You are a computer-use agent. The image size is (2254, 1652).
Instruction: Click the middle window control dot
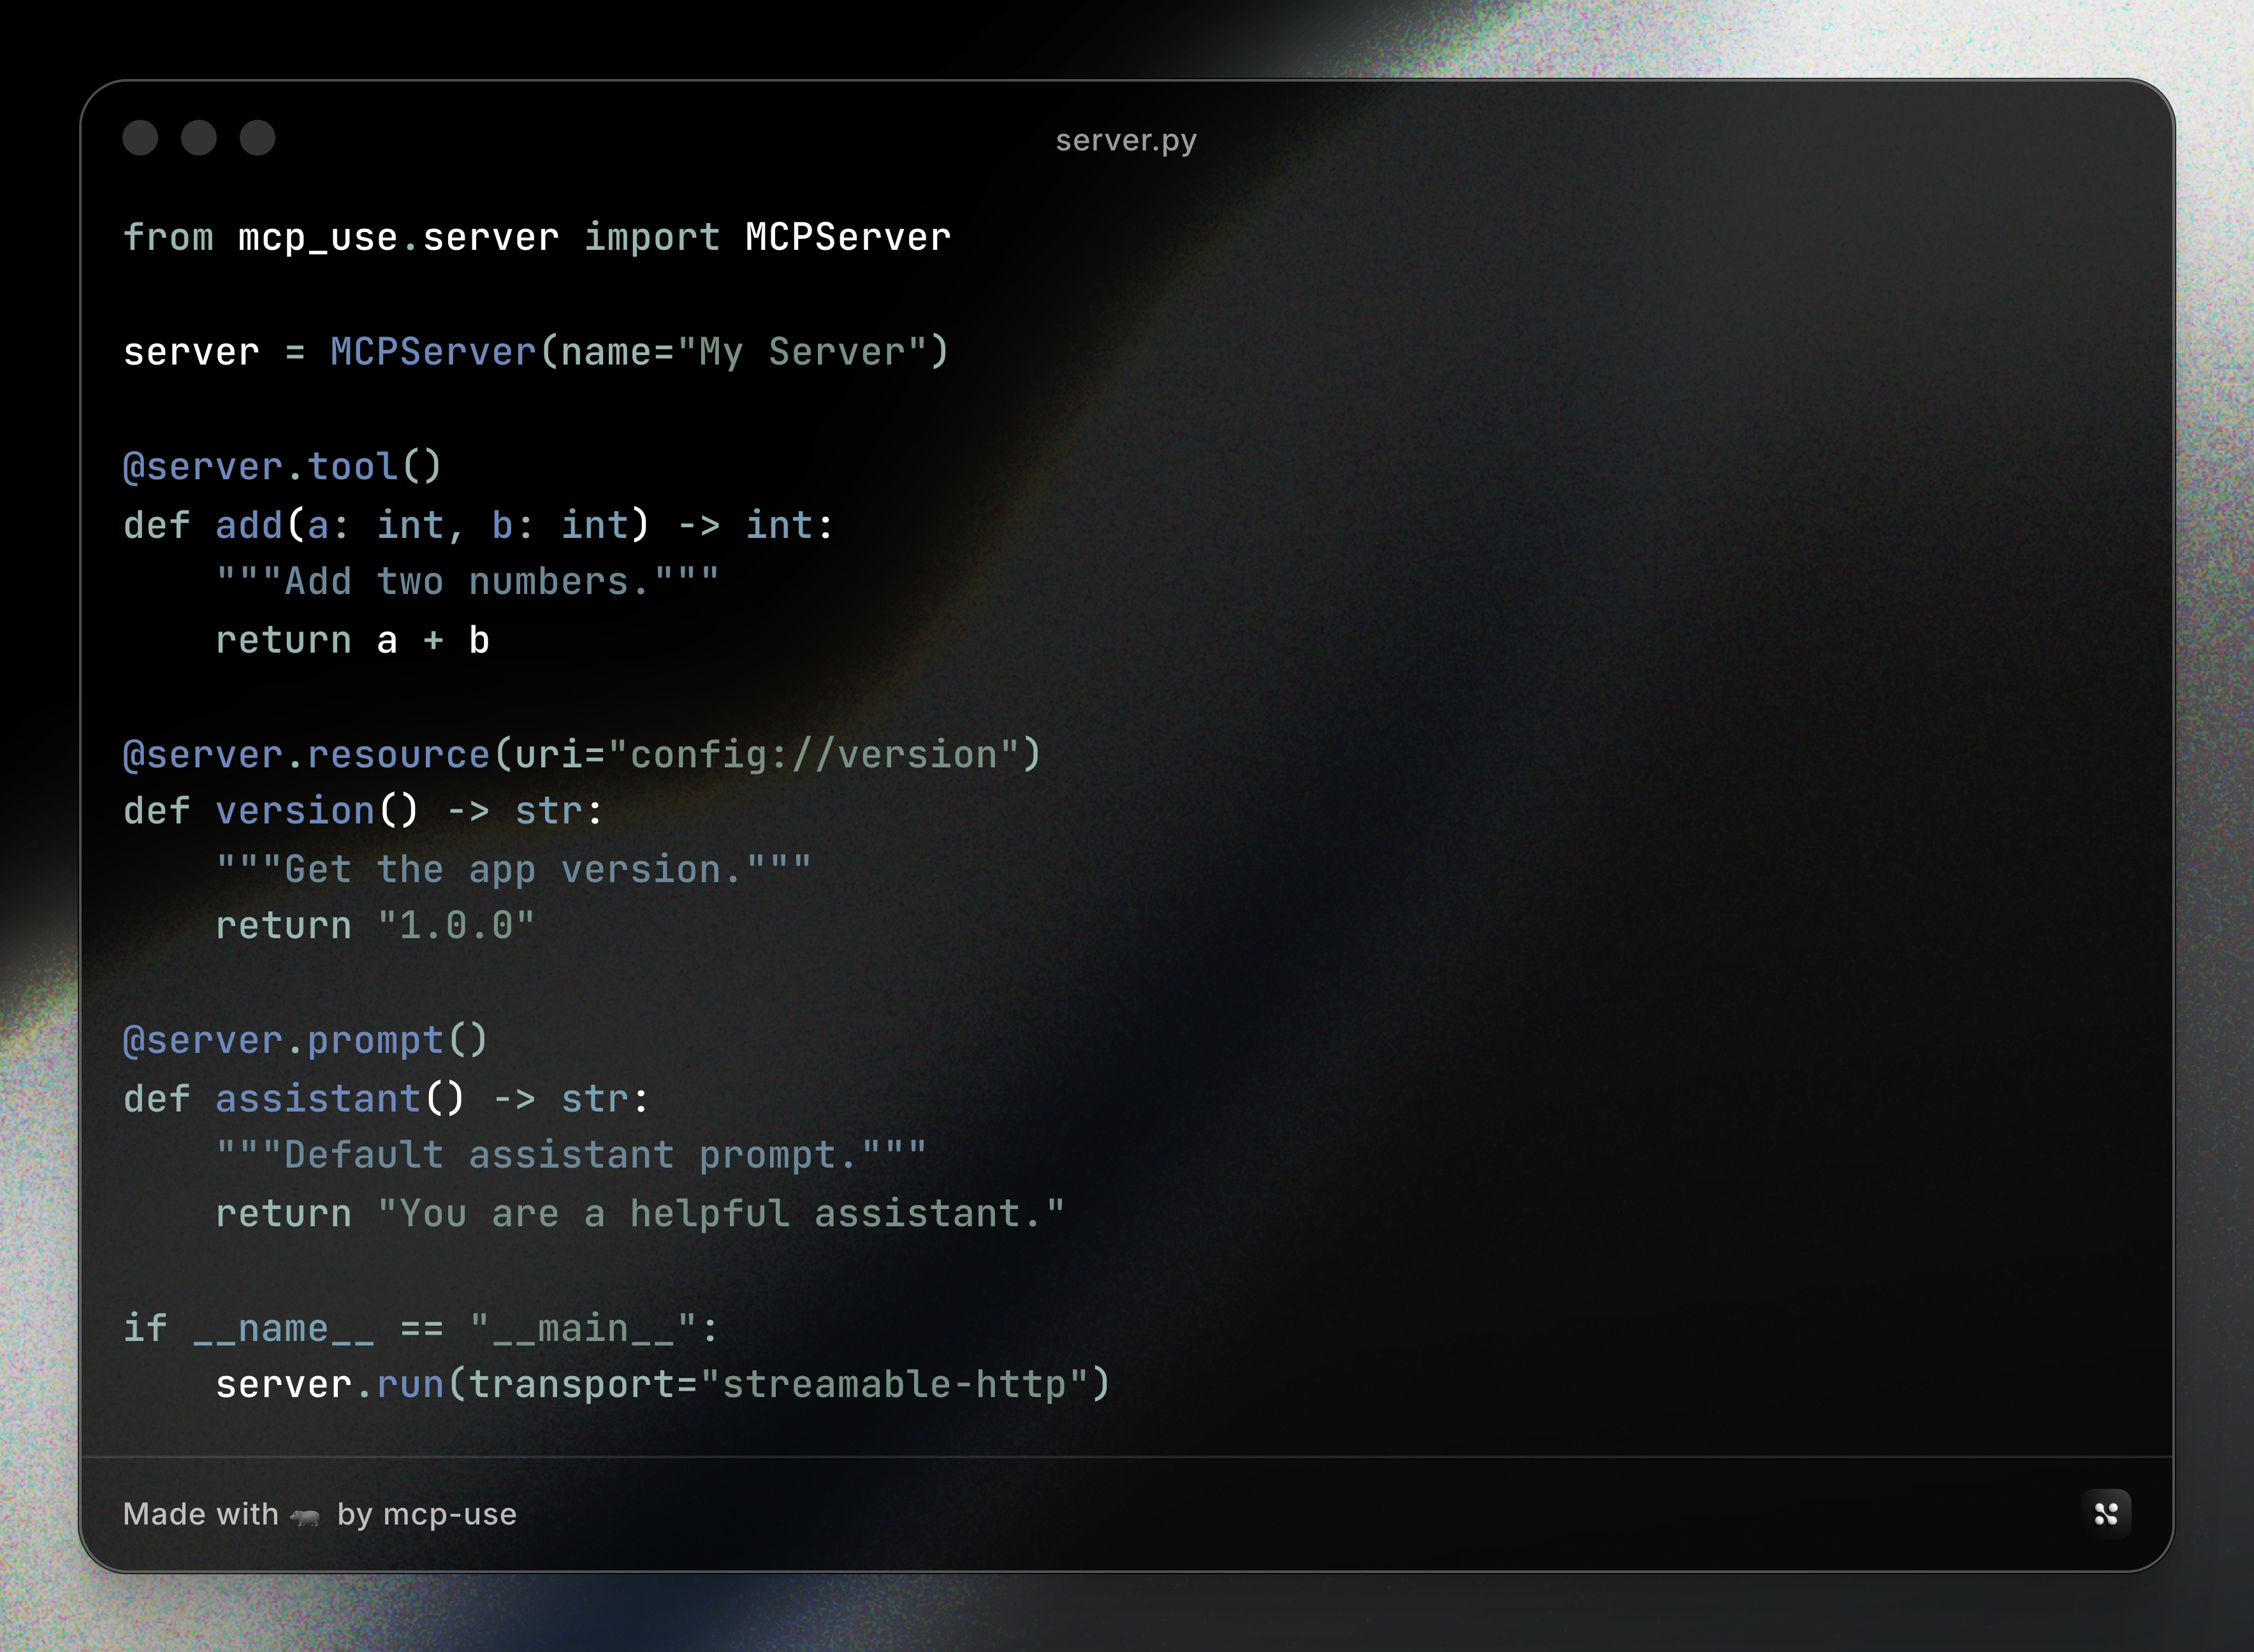[201, 139]
